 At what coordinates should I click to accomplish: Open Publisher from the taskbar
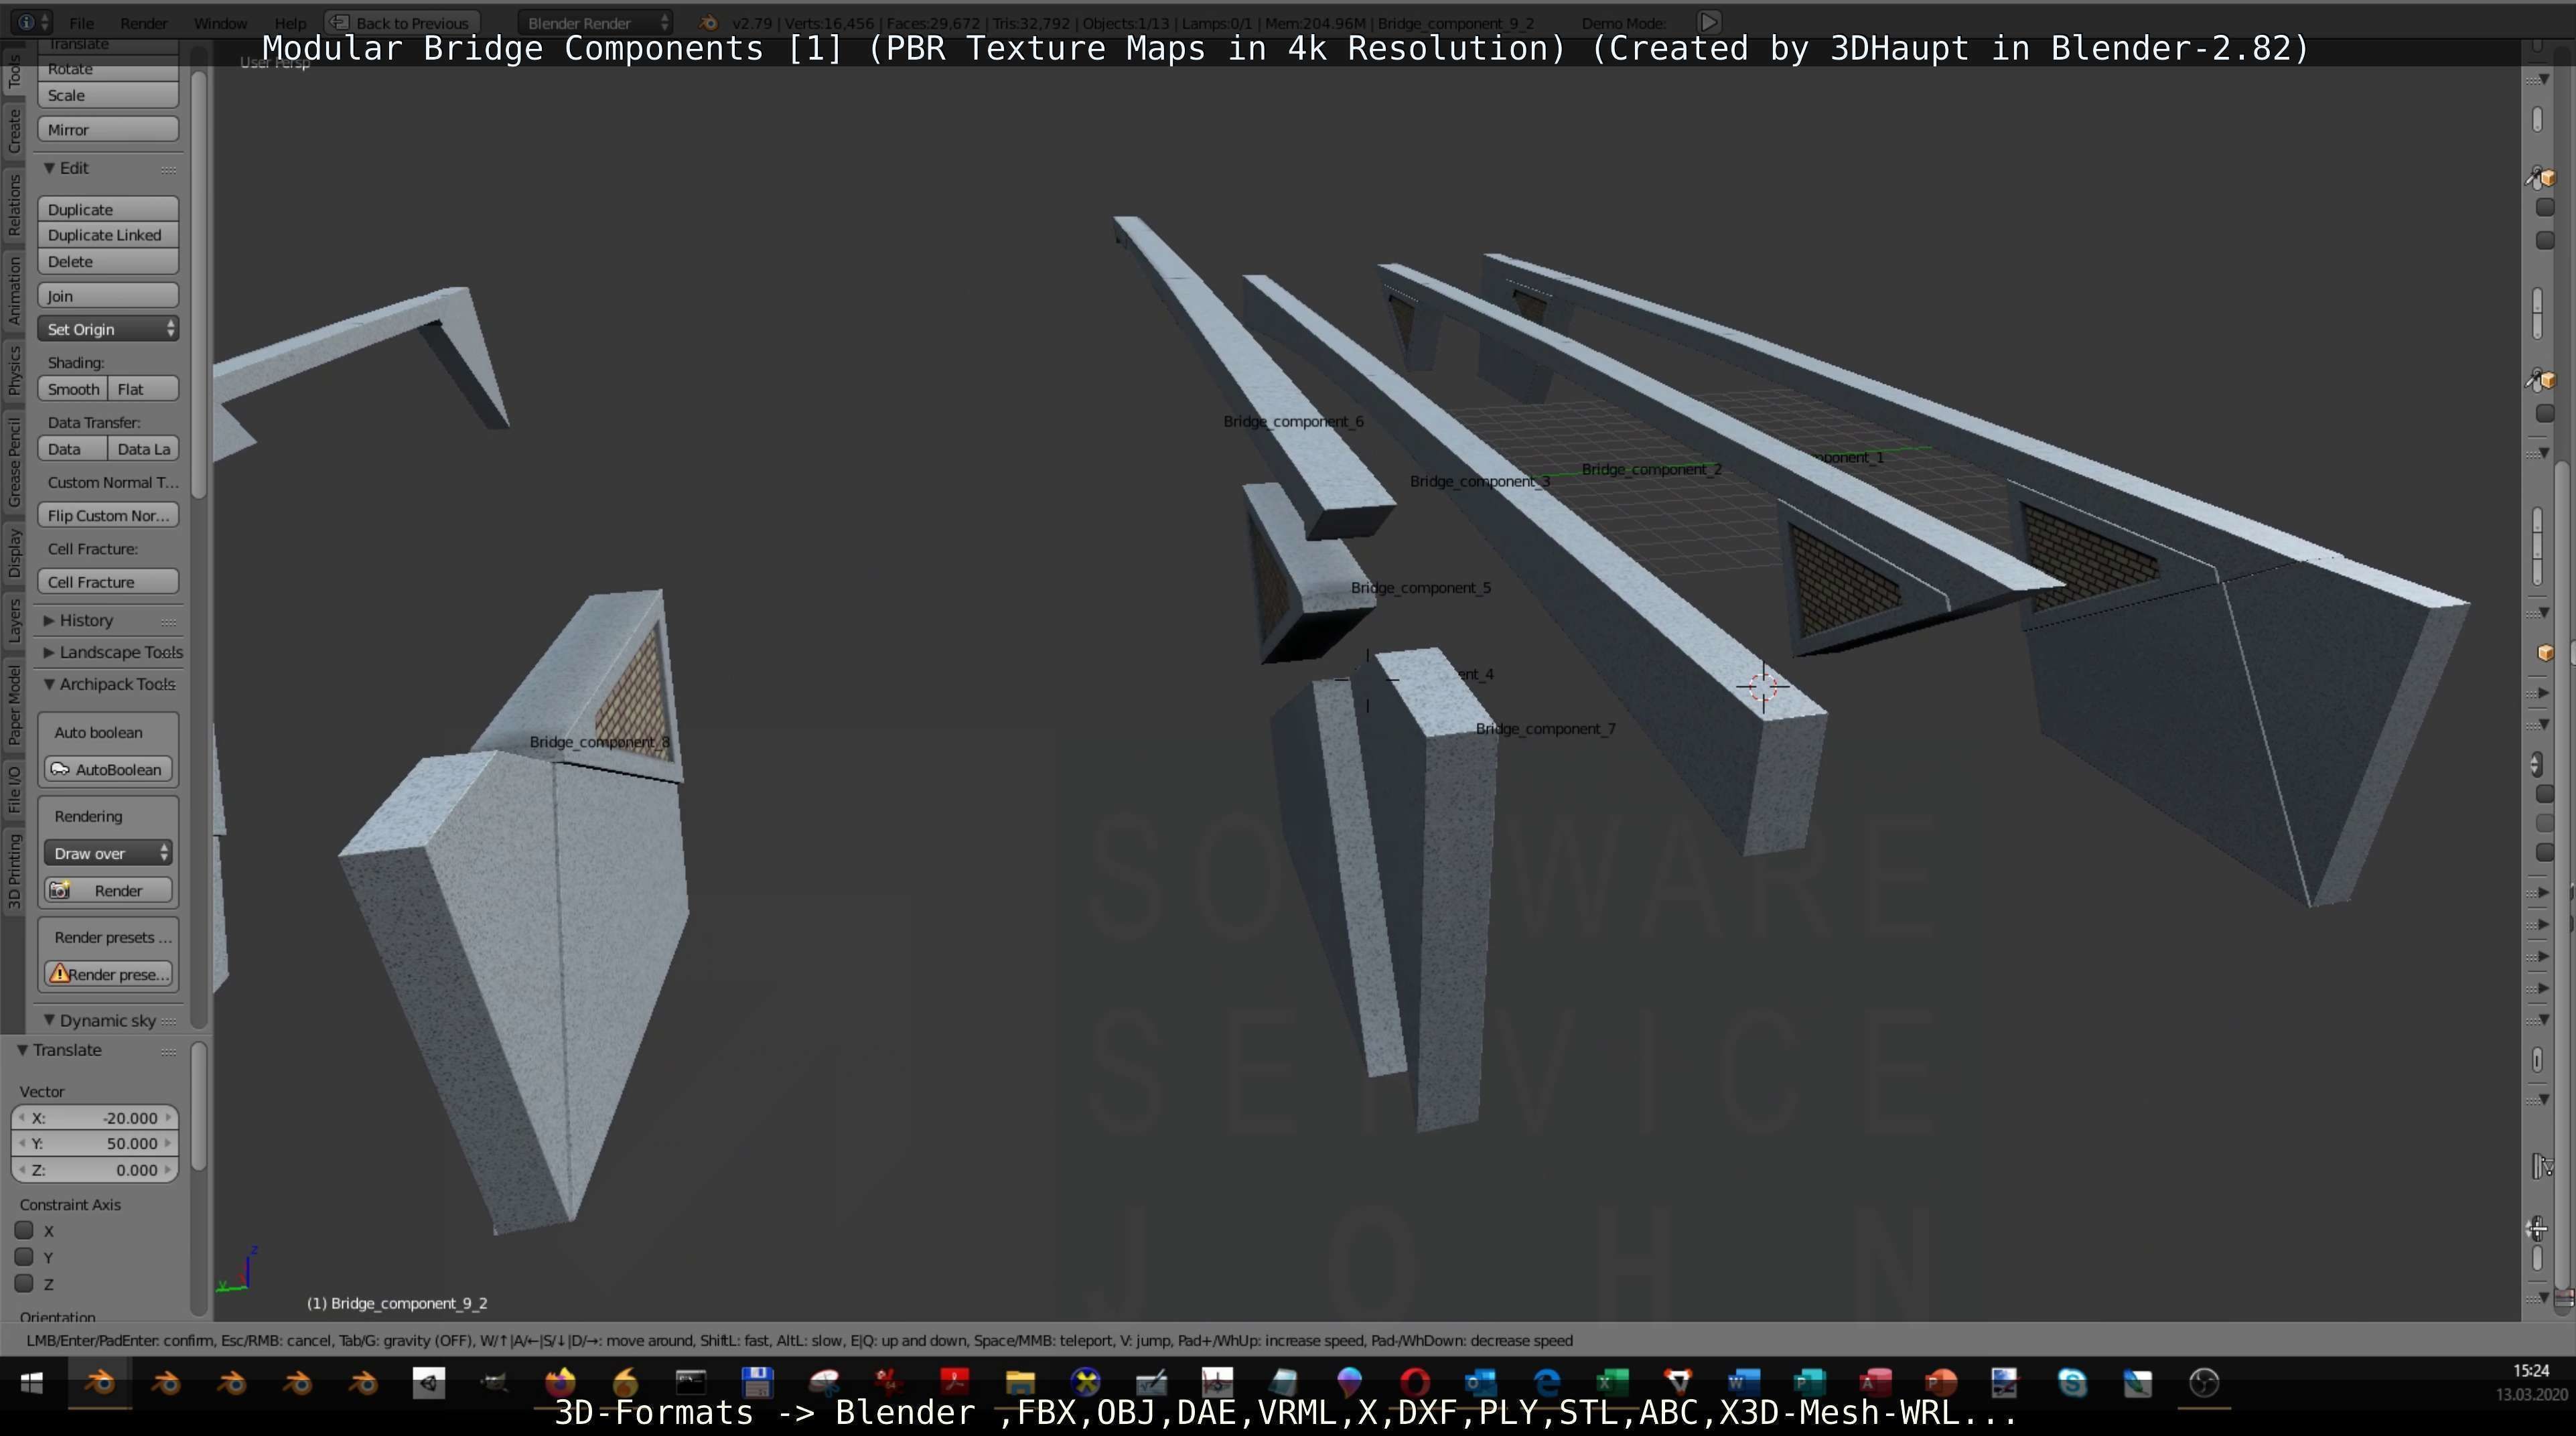[1809, 1383]
